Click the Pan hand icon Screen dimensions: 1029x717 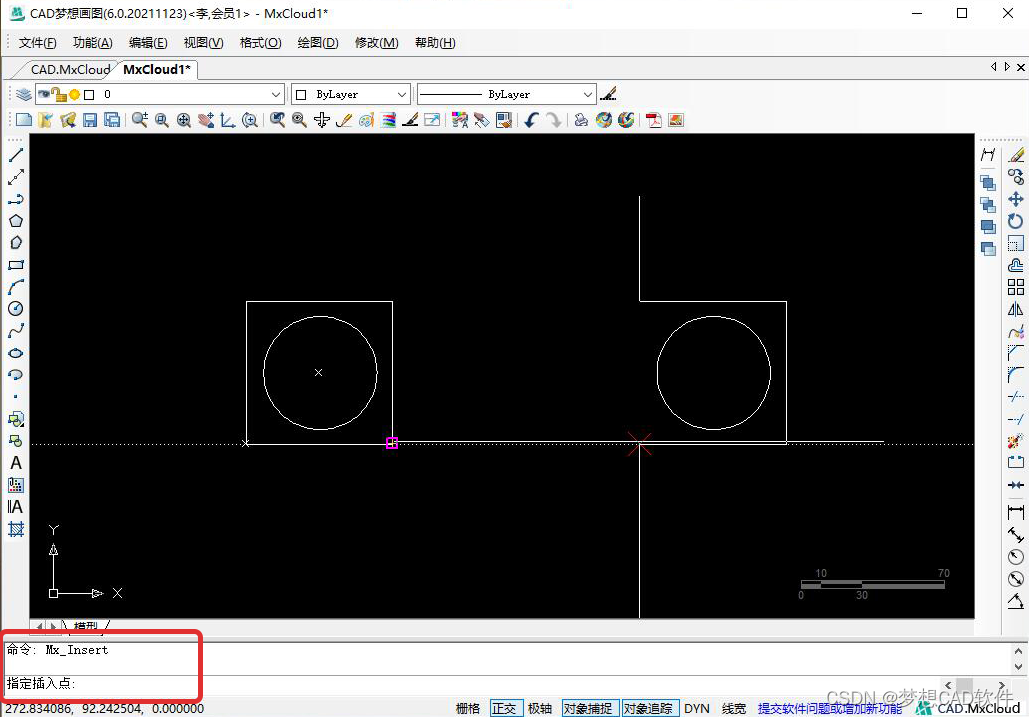pos(206,120)
